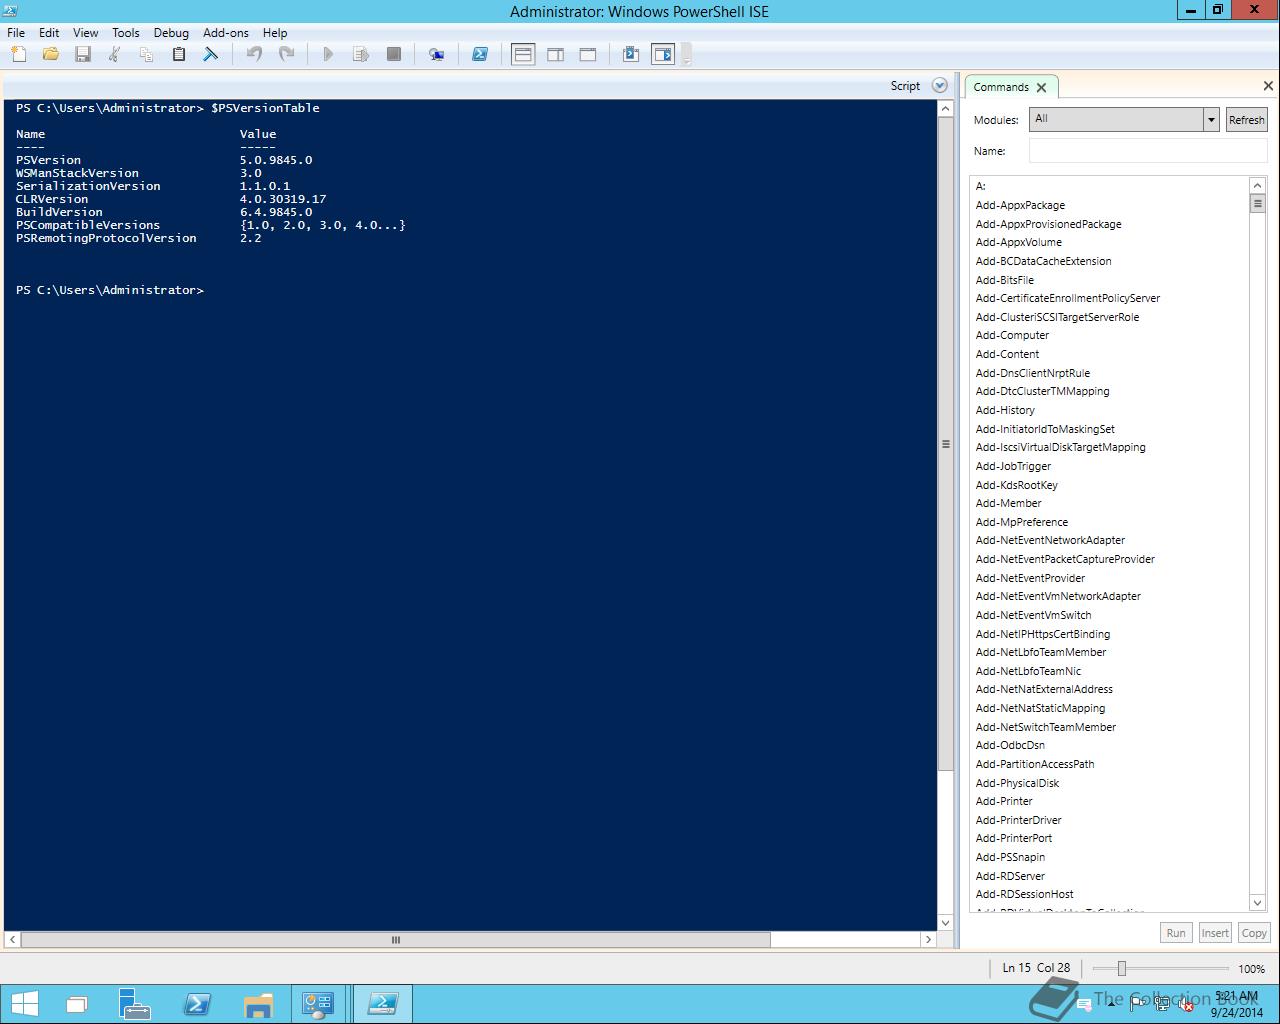Click the toolbar overflow options arrow
Viewport: 1280px width, 1024px height.
pos(686,58)
